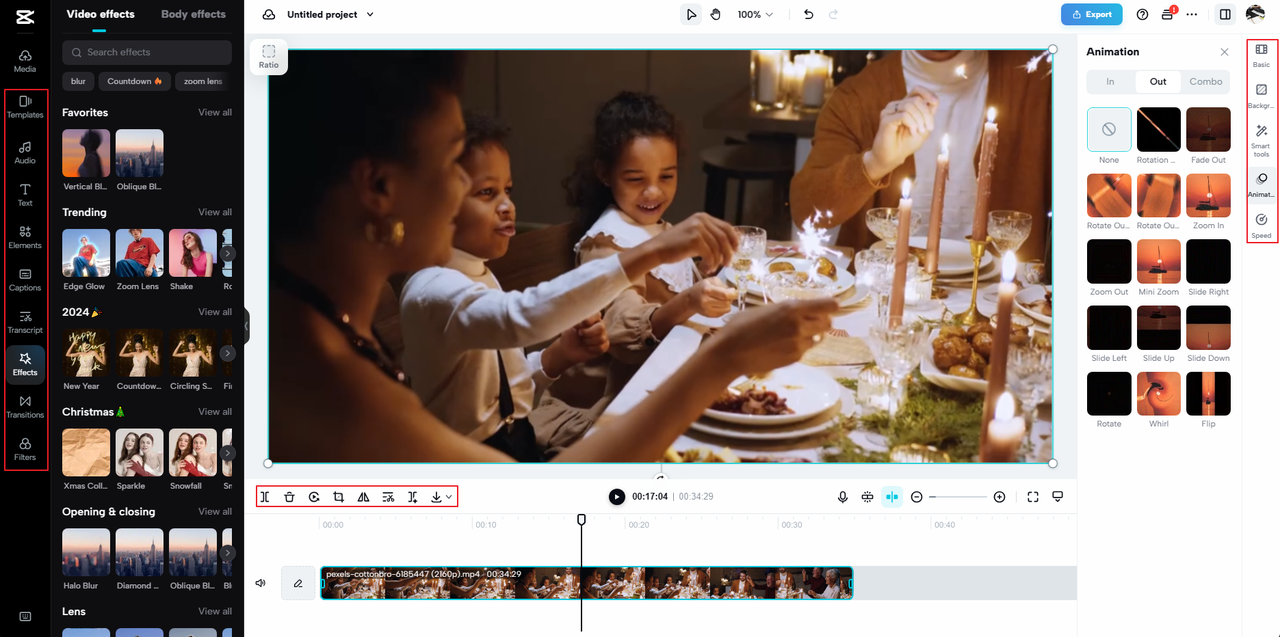This screenshot has width=1280, height=637.
Task: Select the Whirl animation thumbnail
Action: pos(1159,394)
